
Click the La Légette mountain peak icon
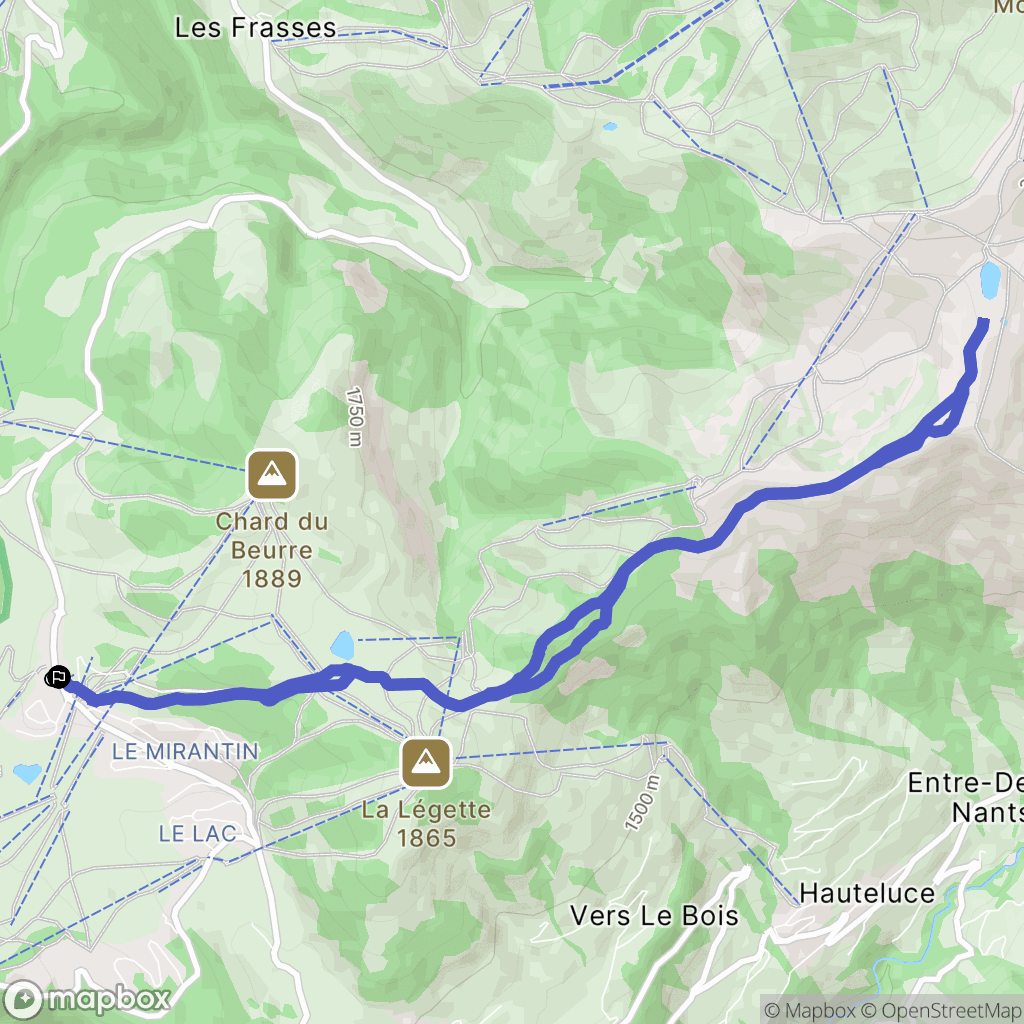(x=426, y=763)
